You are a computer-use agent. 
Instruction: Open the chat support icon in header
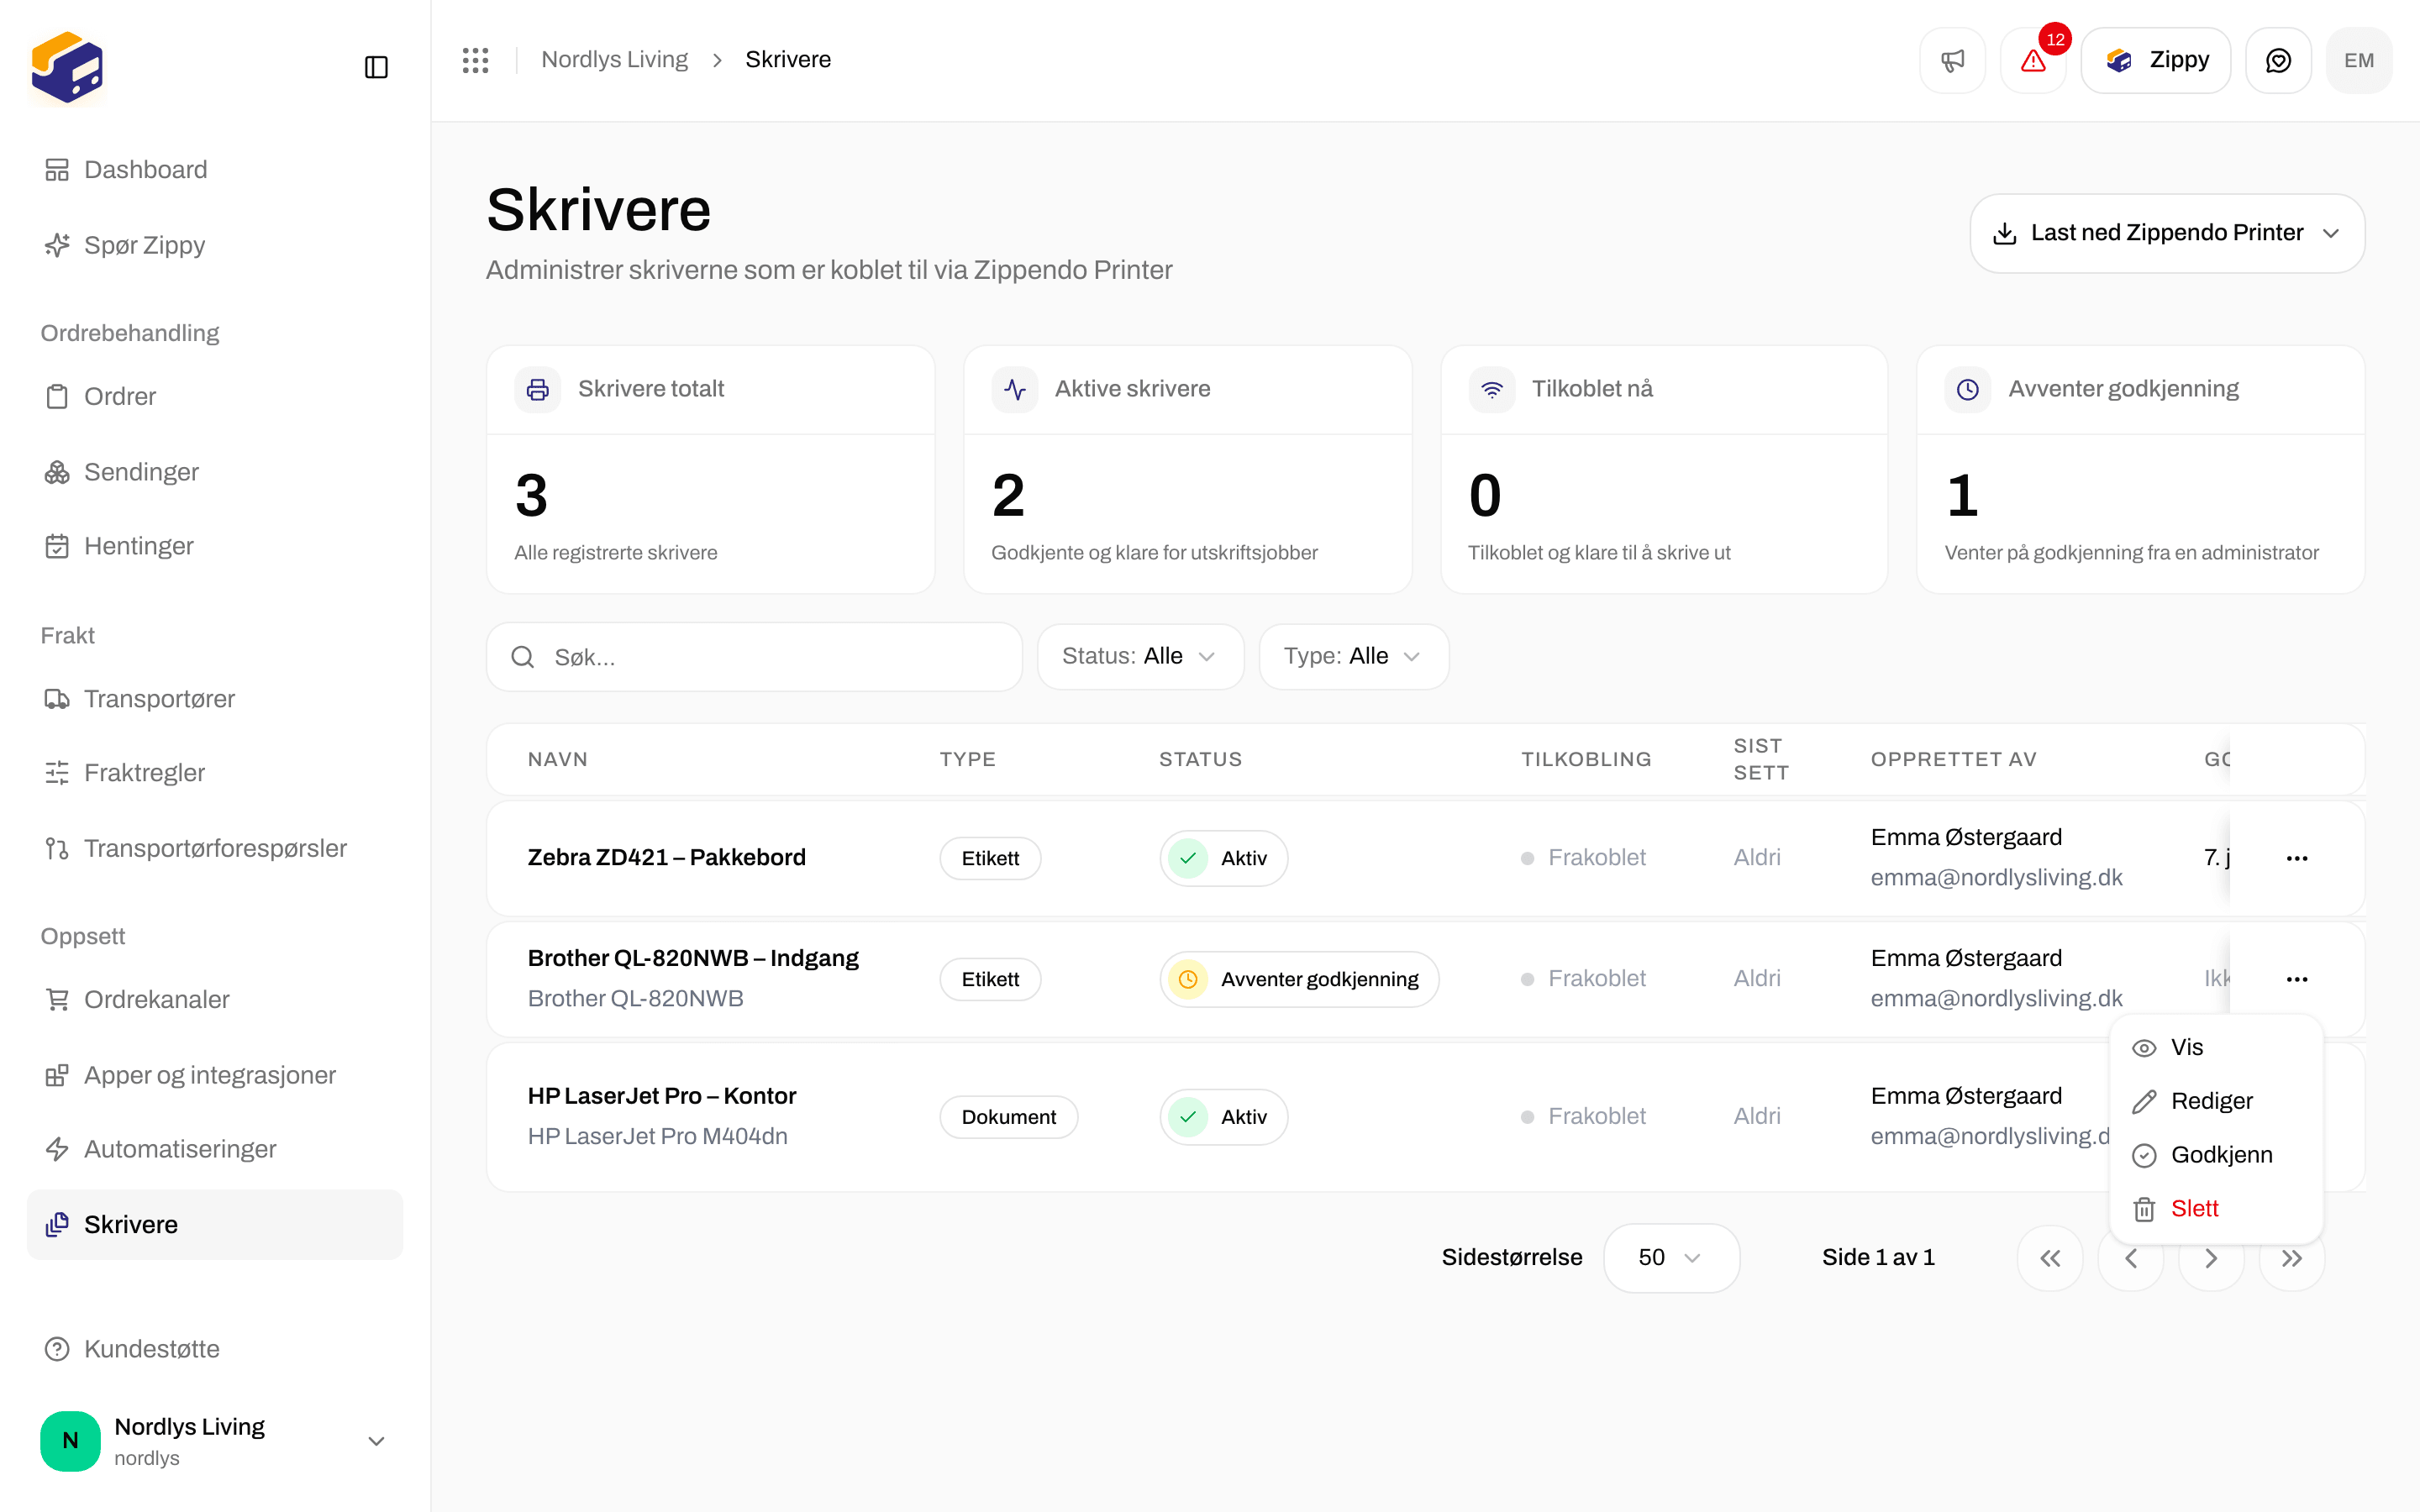tap(2278, 60)
